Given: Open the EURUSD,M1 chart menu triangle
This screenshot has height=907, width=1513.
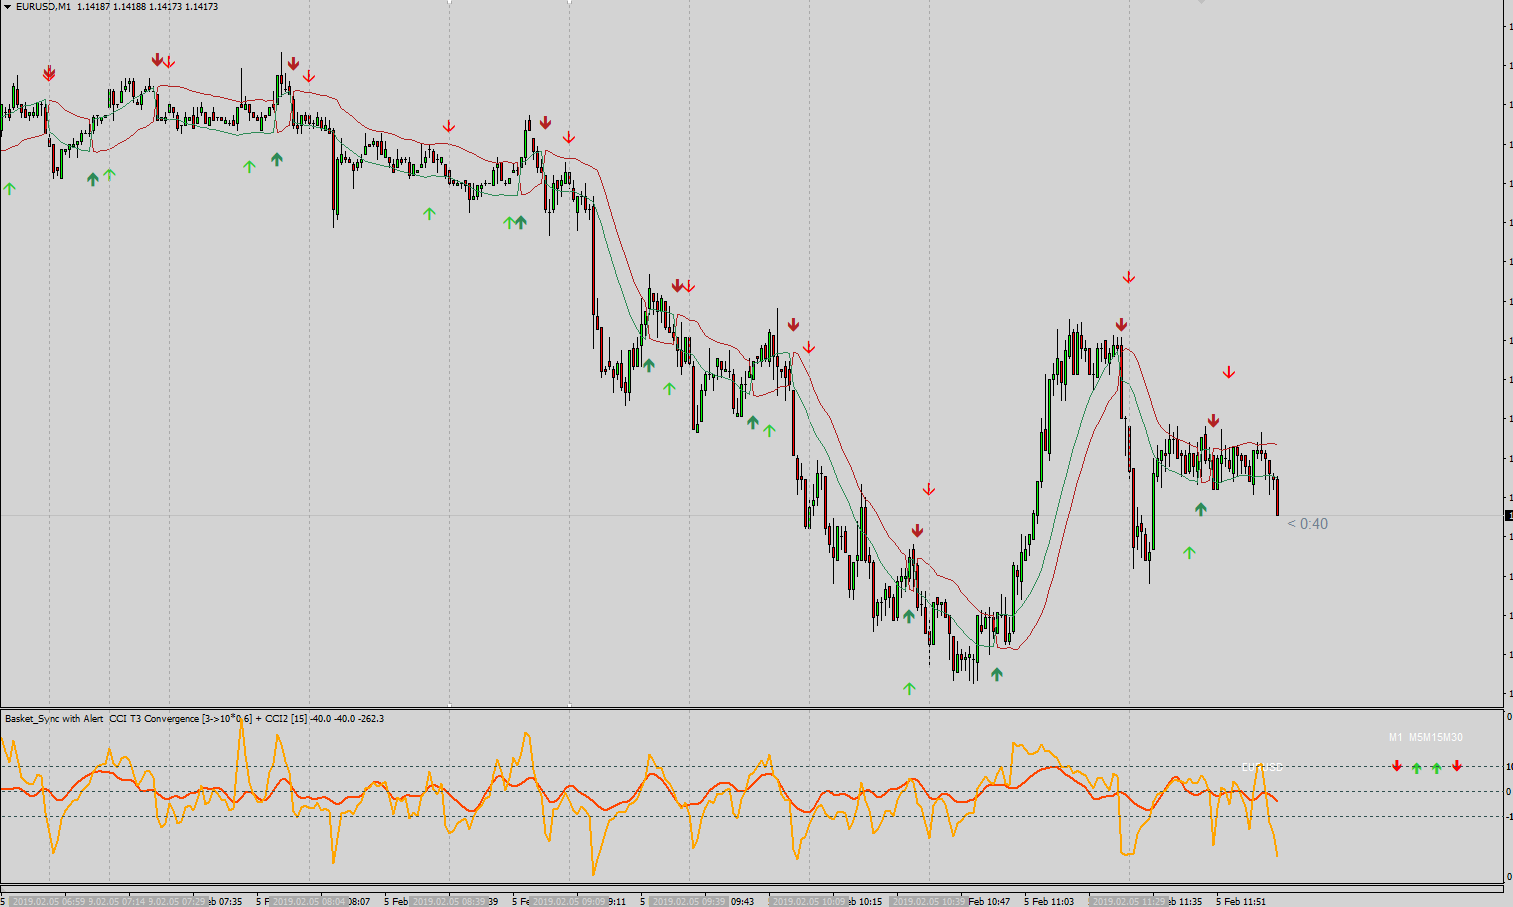Looking at the screenshot, I should (8, 7).
